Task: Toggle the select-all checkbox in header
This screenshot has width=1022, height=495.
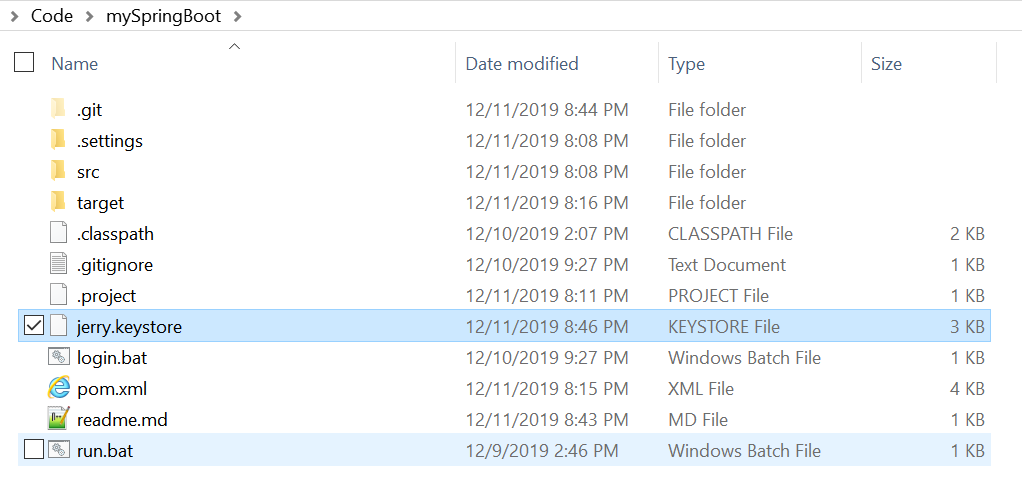Action: pos(24,63)
